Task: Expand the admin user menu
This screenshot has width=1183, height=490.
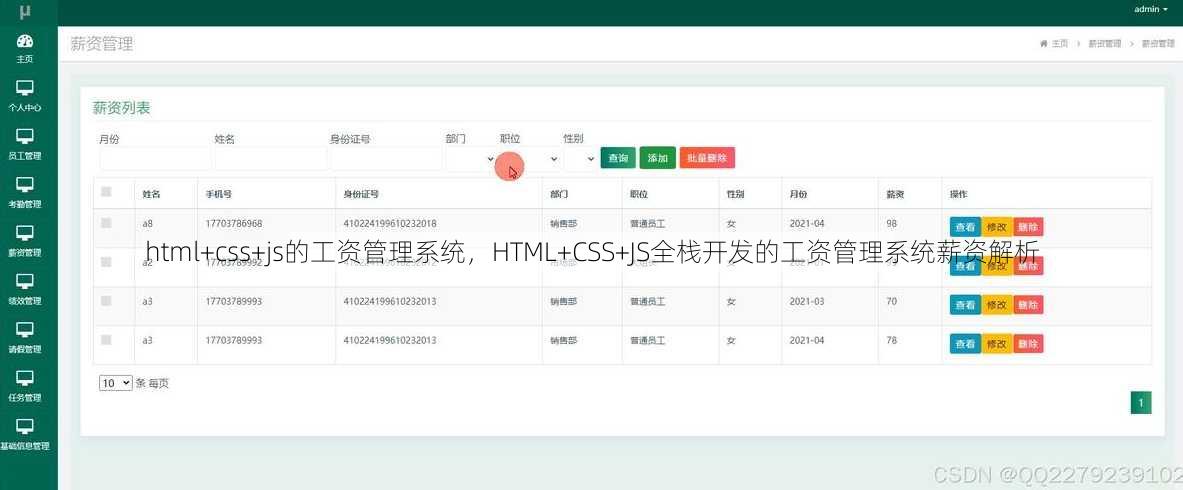Action: [1151, 9]
